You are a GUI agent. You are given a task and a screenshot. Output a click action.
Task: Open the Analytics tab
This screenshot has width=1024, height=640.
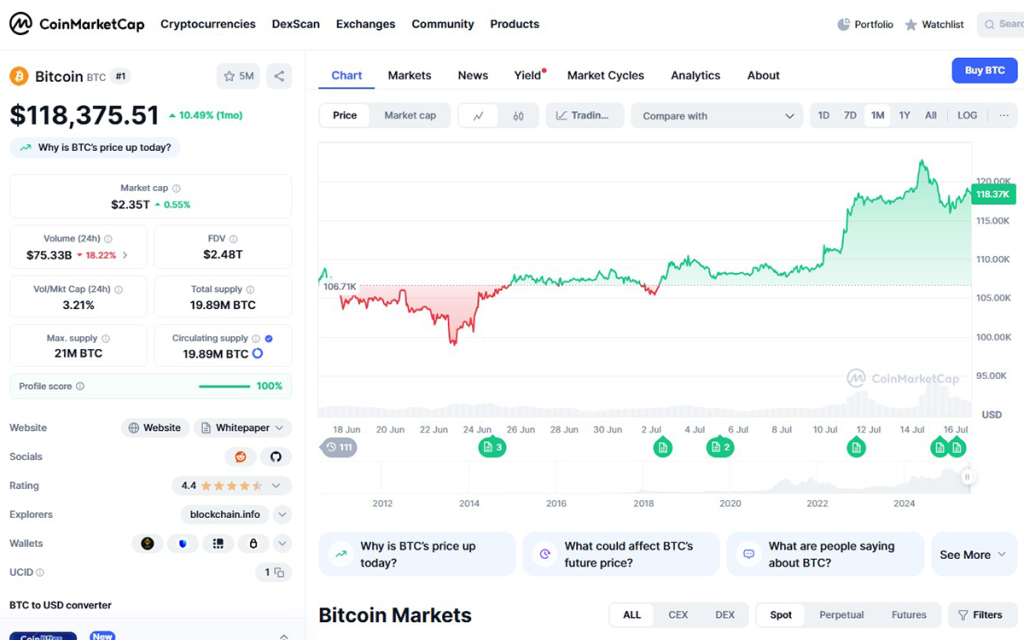click(696, 75)
